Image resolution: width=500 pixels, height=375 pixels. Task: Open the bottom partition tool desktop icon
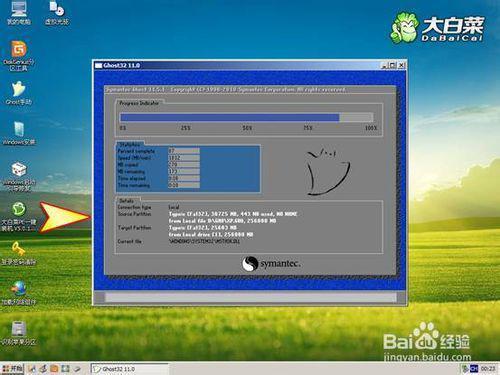(19, 333)
